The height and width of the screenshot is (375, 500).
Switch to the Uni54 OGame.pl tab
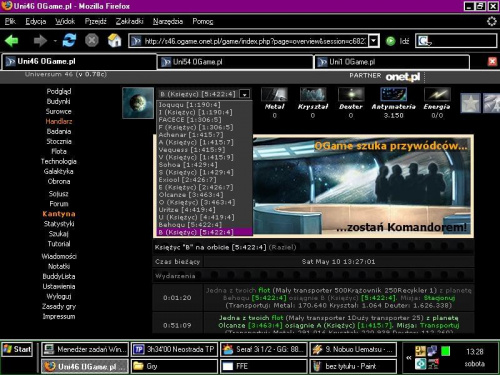pos(235,62)
